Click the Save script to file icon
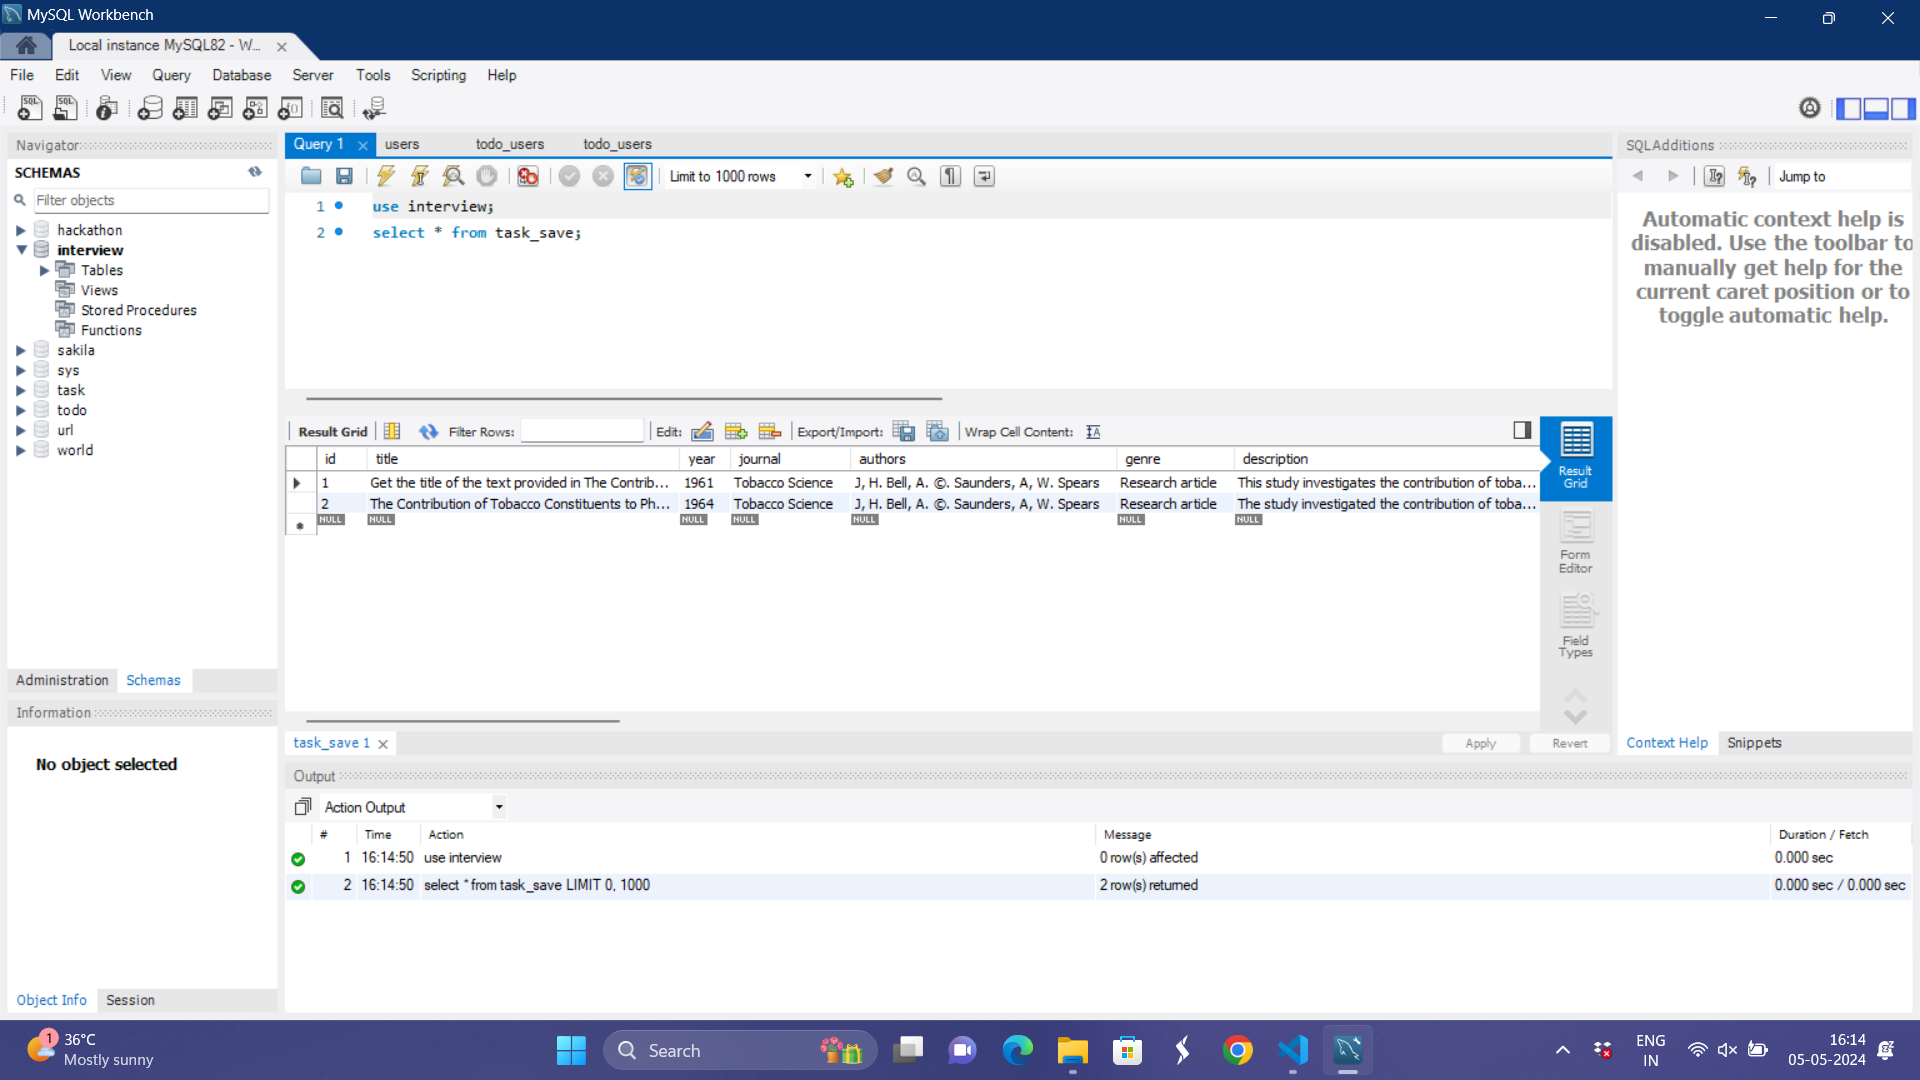This screenshot has height=1080, width=1920. click(344, 176)
